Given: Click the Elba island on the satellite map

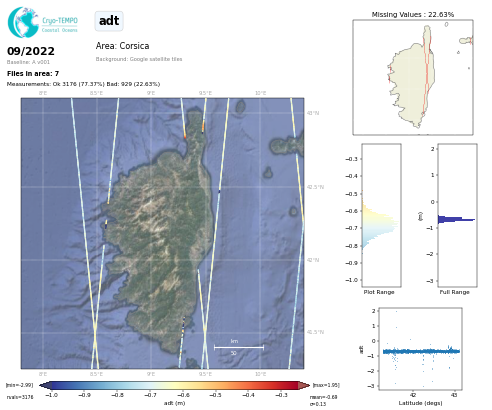Looking at the screenshot, I should pyautogui.click(x=287, y=146).
